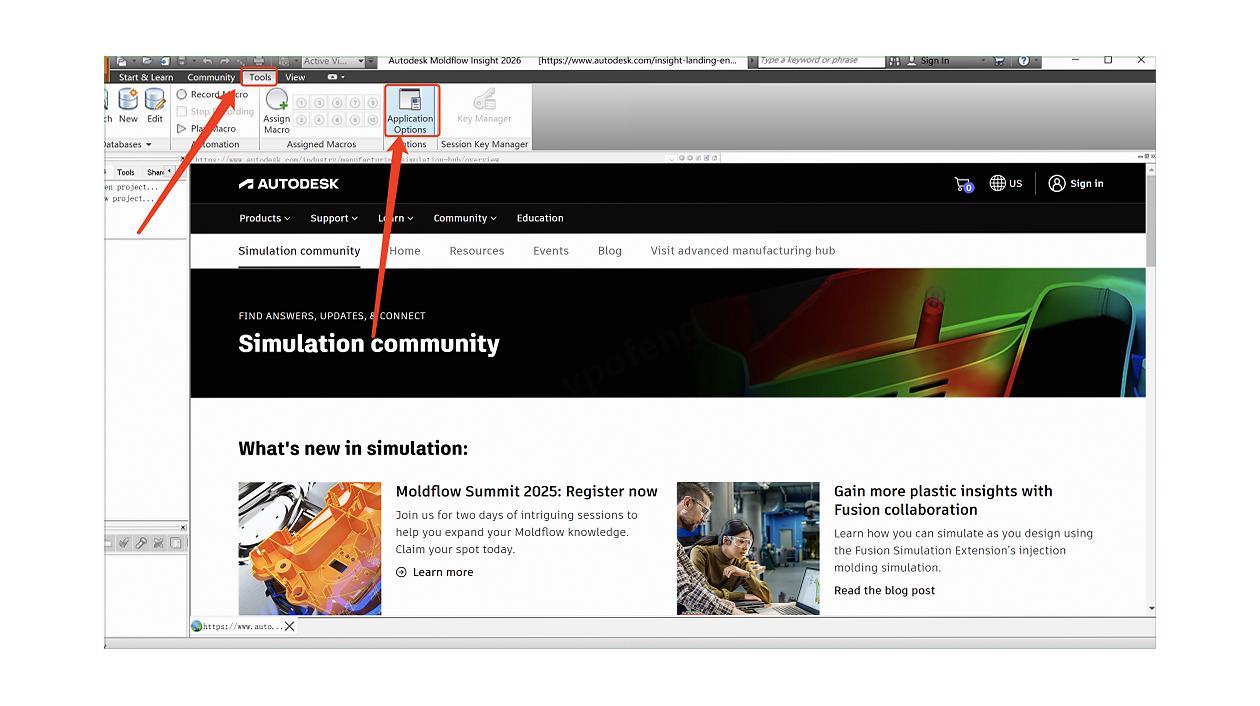Expand the Support menu dropdown
1260x706 pixels.
pyautogui.click(x=334, y=218)
